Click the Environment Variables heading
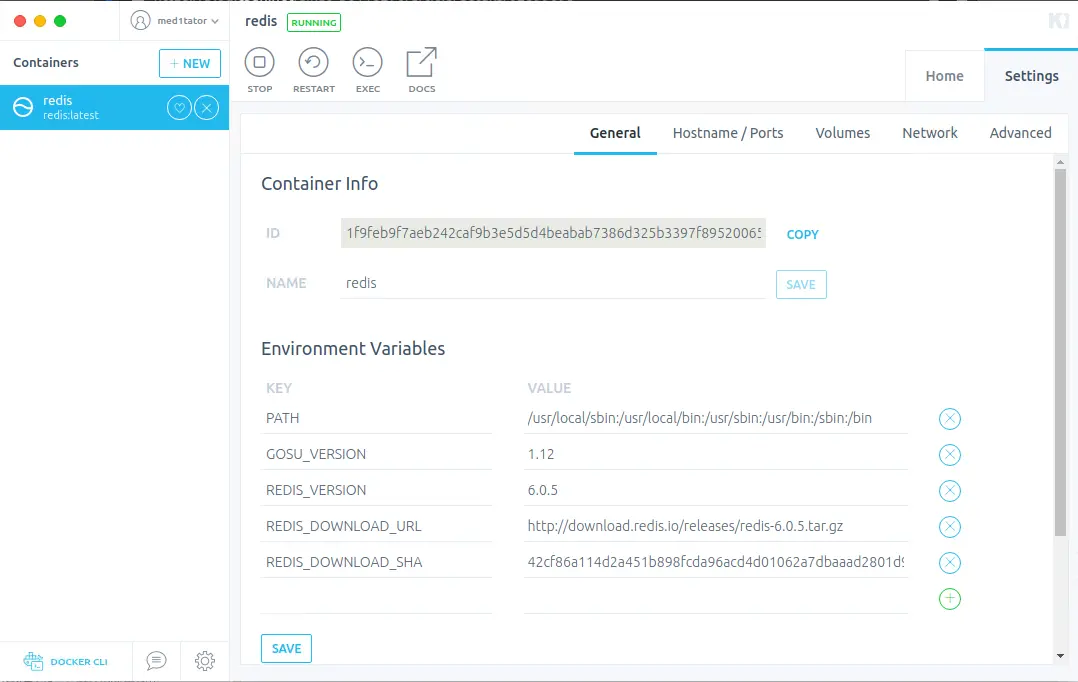 (x=353, y=349)
